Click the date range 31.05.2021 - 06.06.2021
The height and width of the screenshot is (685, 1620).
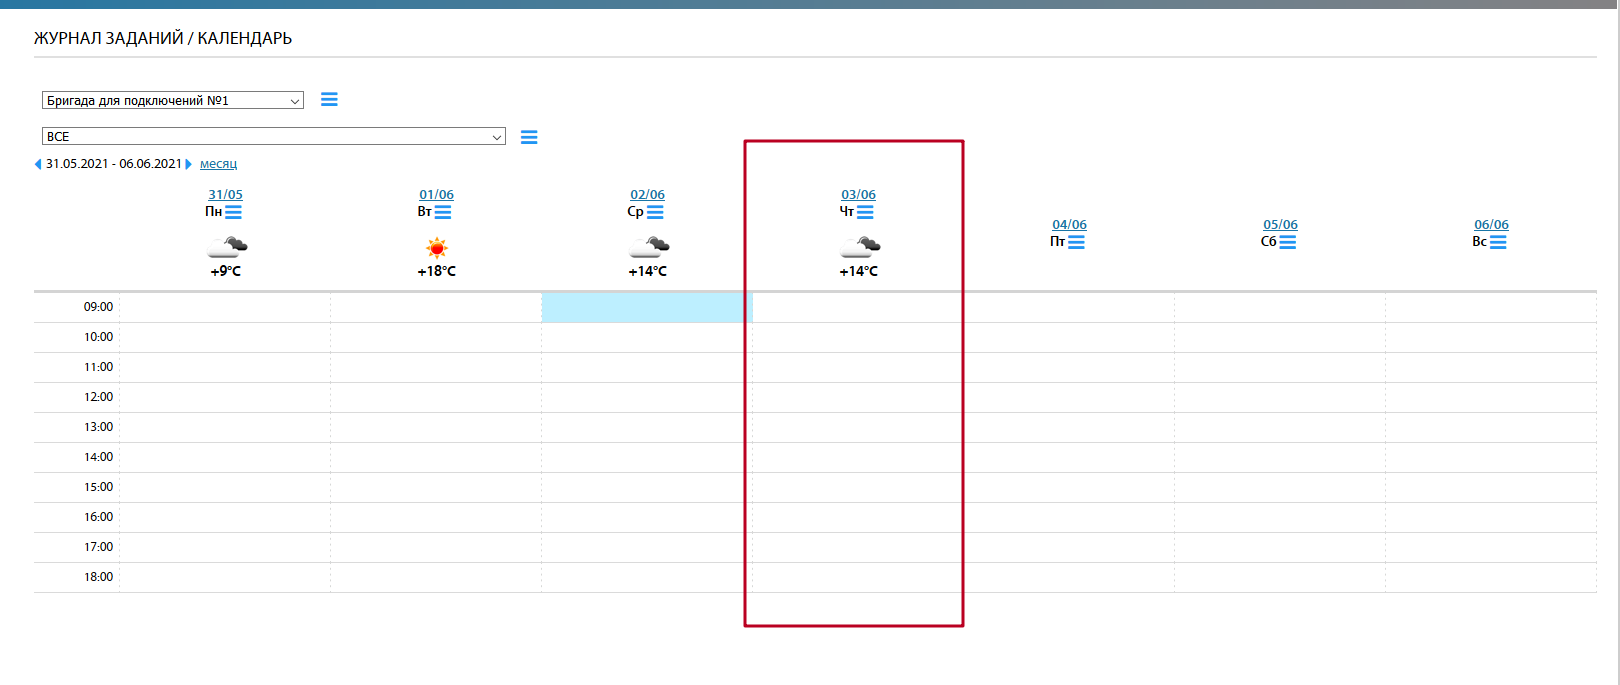[114, 164]
